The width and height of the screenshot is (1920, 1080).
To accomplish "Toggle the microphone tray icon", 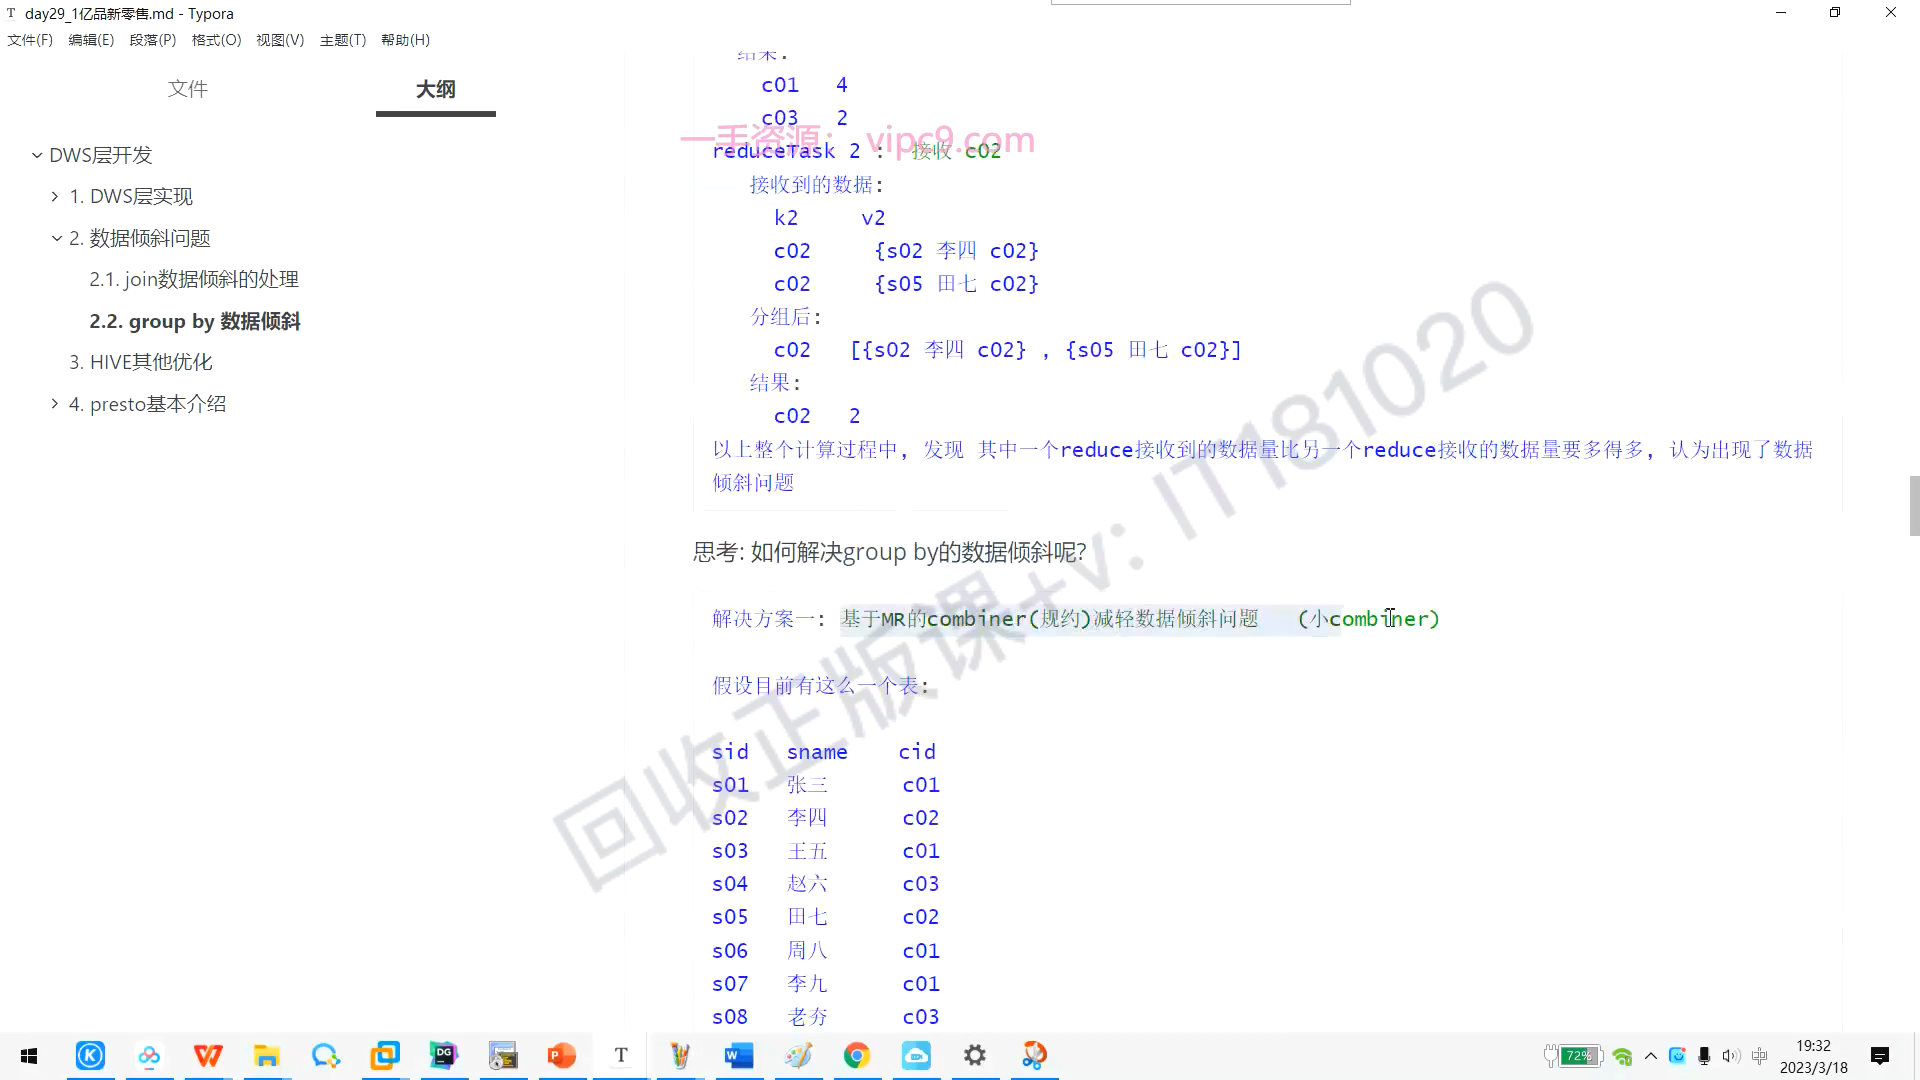I will pos(1704,1056).
